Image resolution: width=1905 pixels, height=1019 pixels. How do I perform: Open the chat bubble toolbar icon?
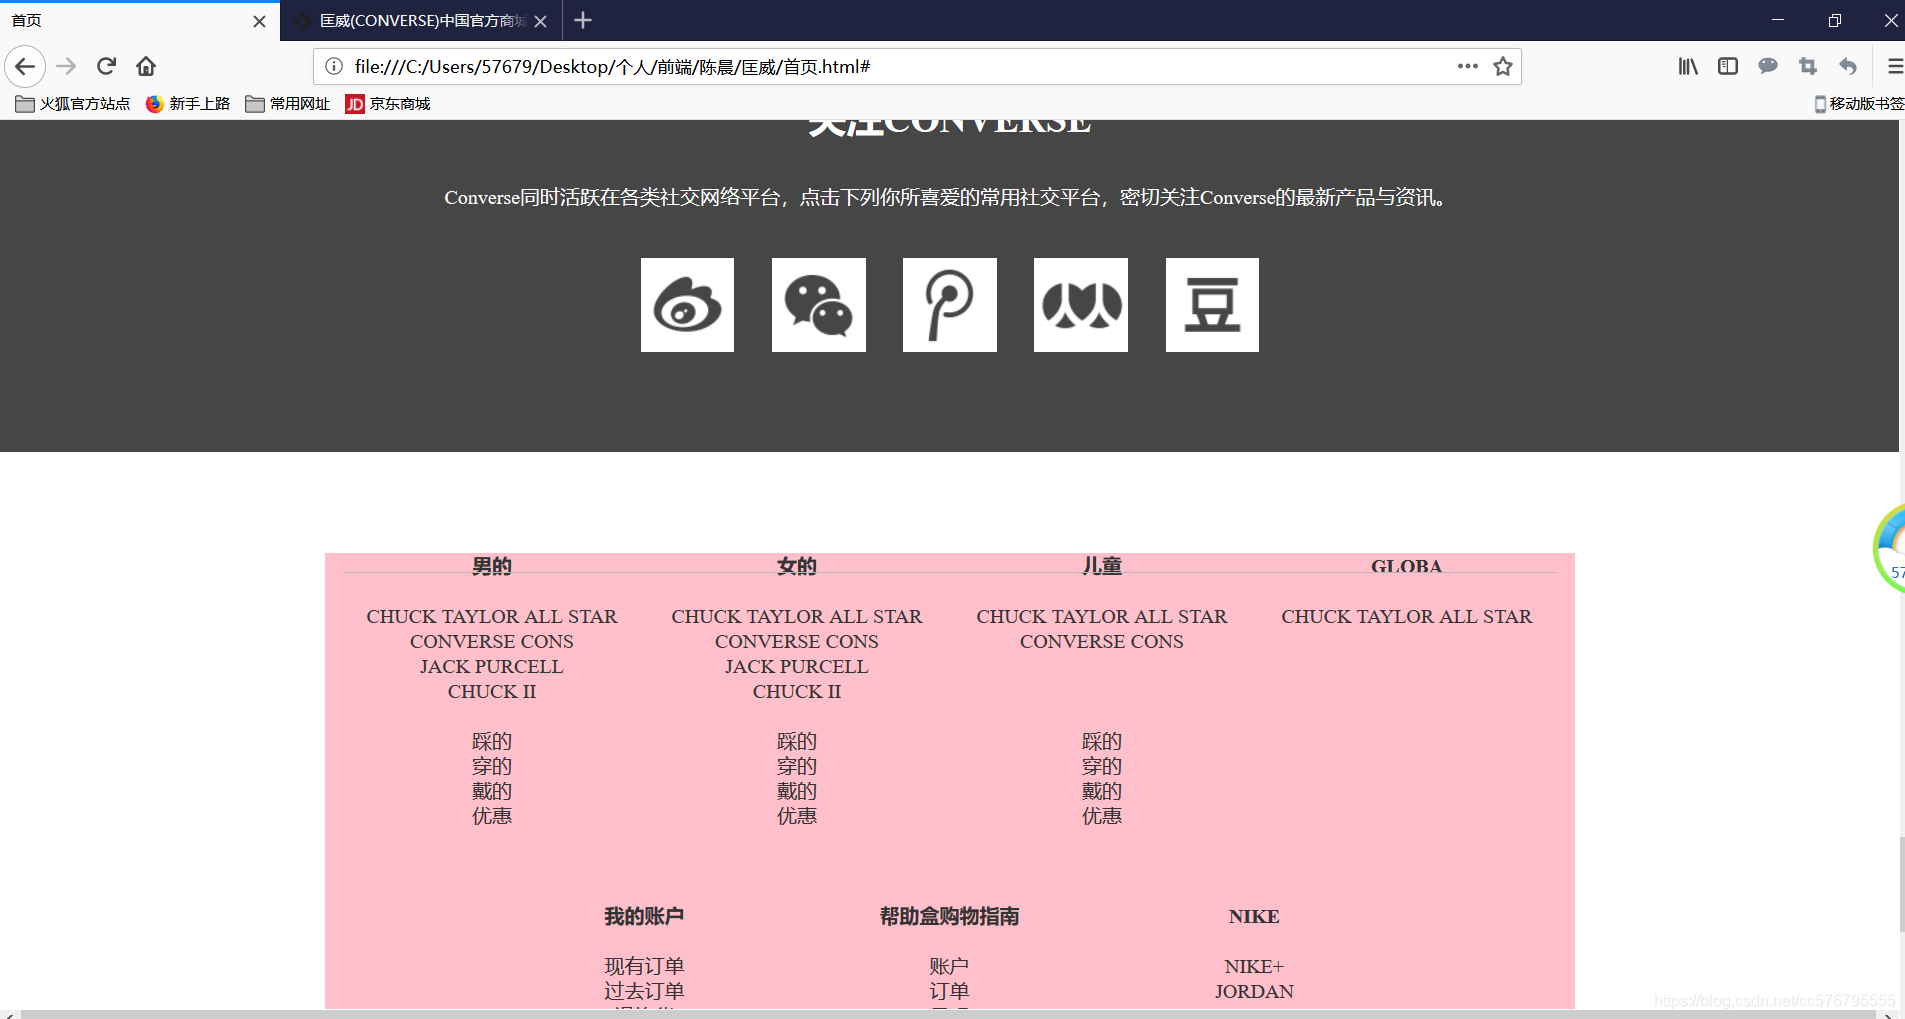1768,66
